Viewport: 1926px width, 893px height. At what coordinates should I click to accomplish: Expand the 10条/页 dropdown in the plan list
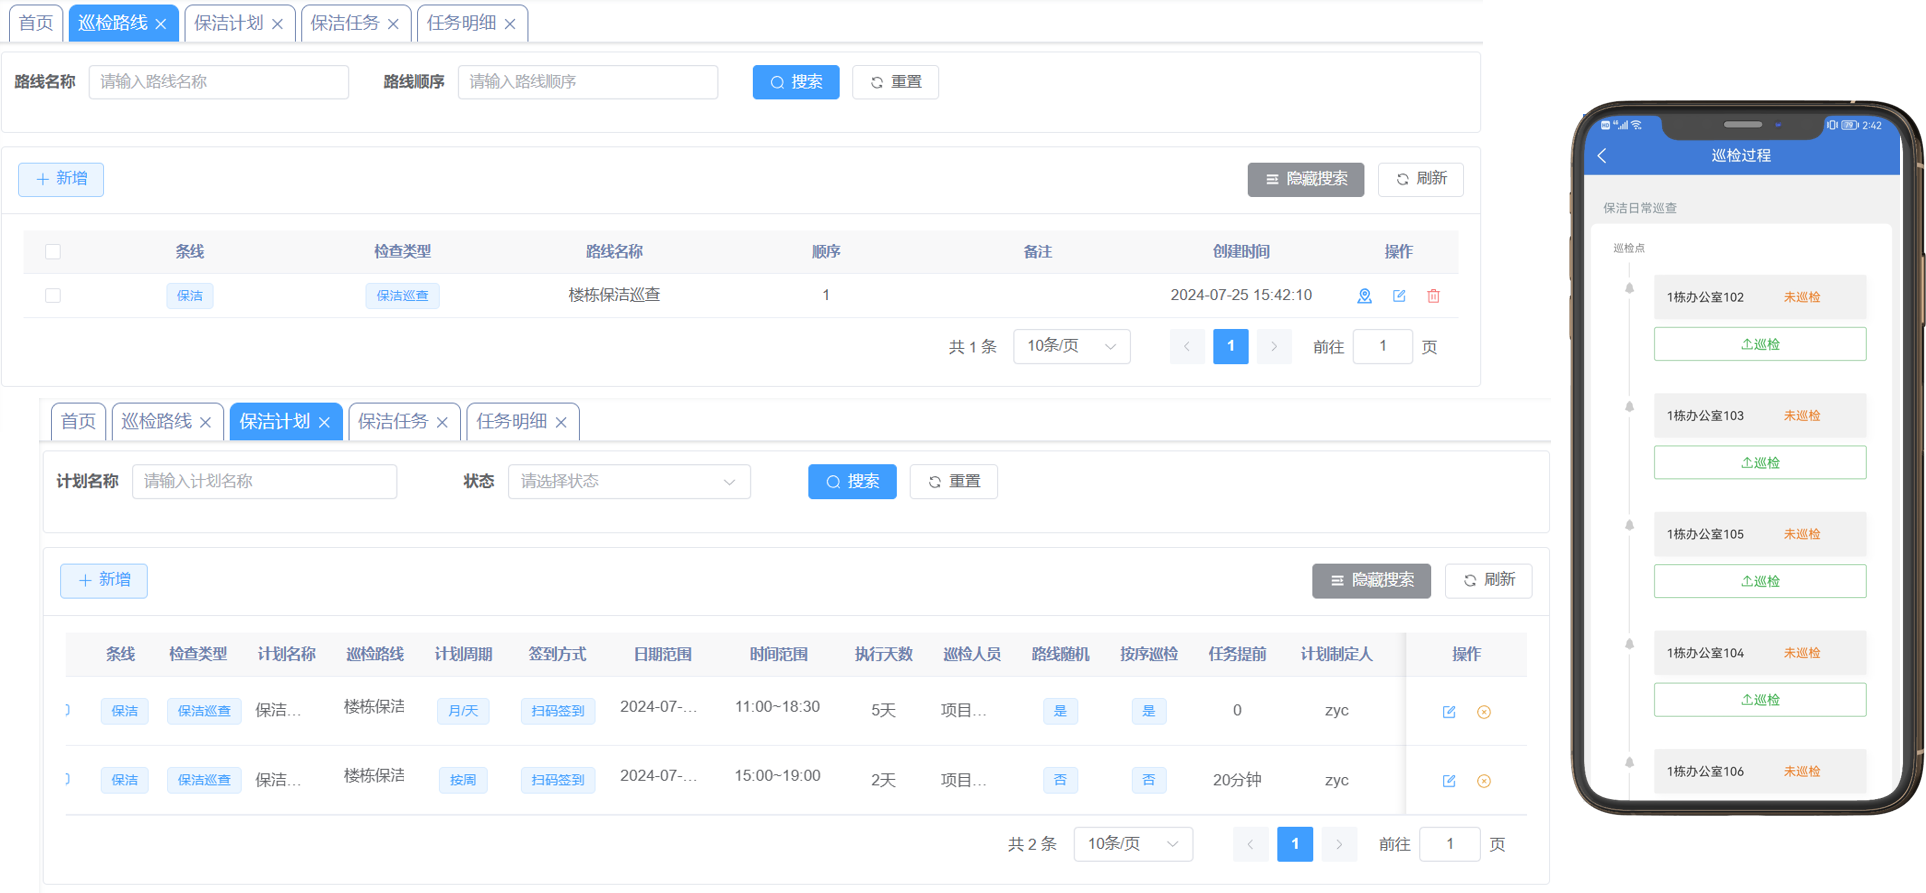[1132, 845]
